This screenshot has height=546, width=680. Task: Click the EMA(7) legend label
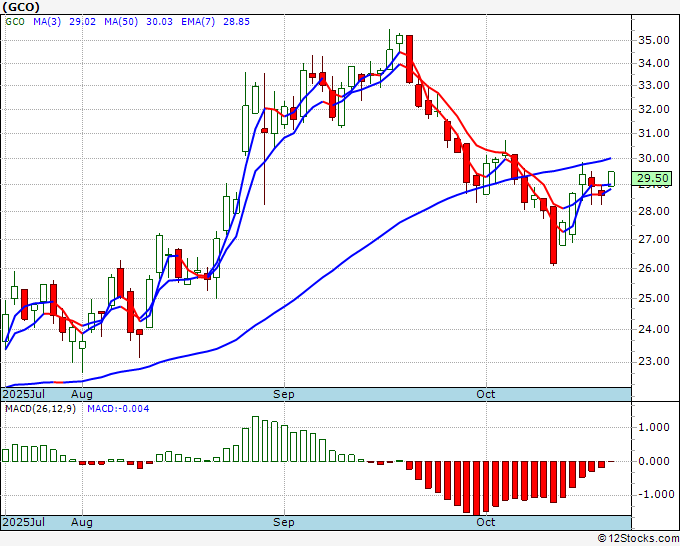(x=198, y=22)
